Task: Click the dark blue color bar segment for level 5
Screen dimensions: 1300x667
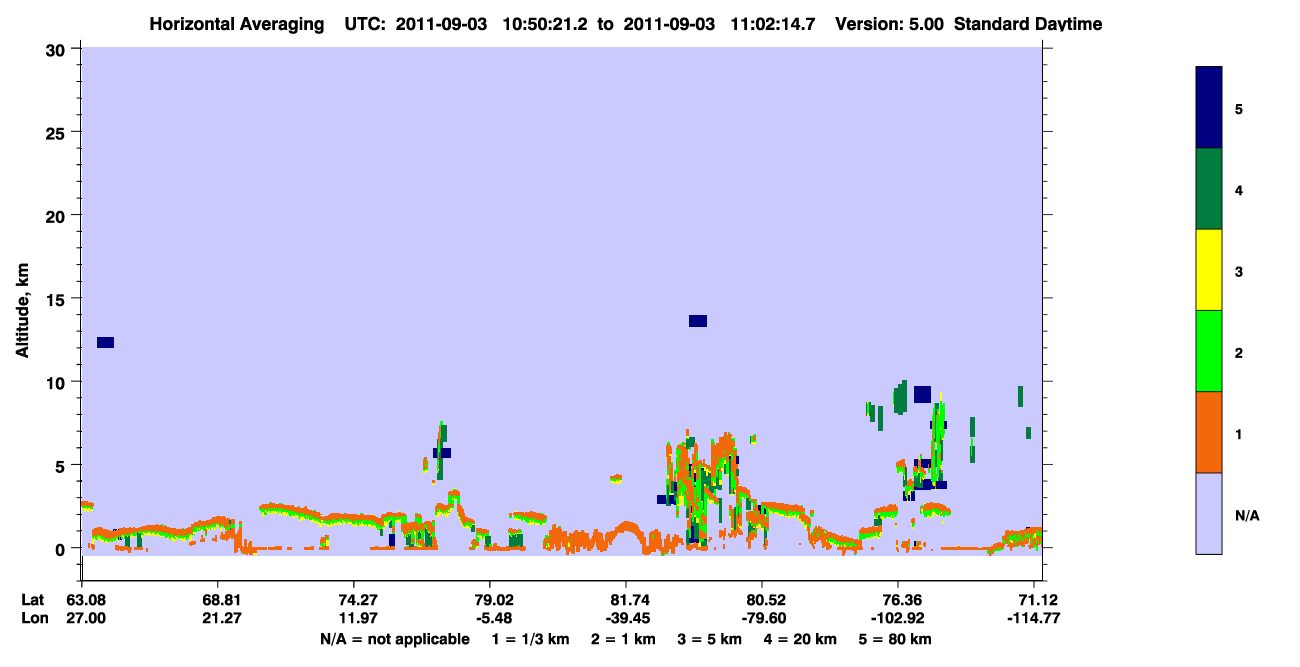Action: click(x=1209, y=107)
